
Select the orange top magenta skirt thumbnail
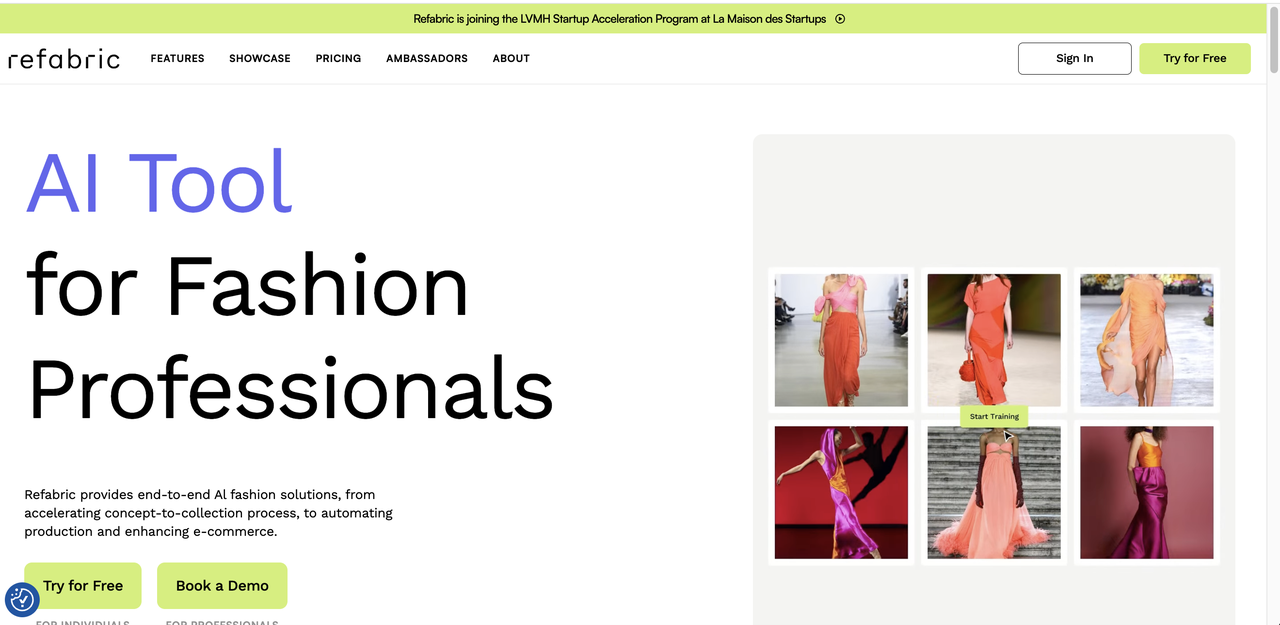pyautogui.click(x=1147, y=493)
